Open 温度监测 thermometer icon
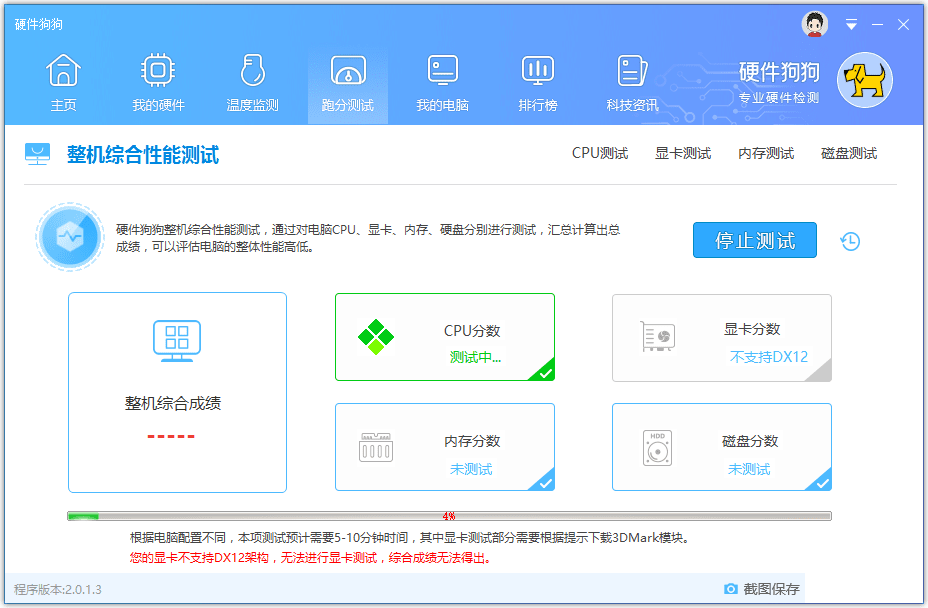The width and height of the screenshot is (928, 608). click(253, 70)
